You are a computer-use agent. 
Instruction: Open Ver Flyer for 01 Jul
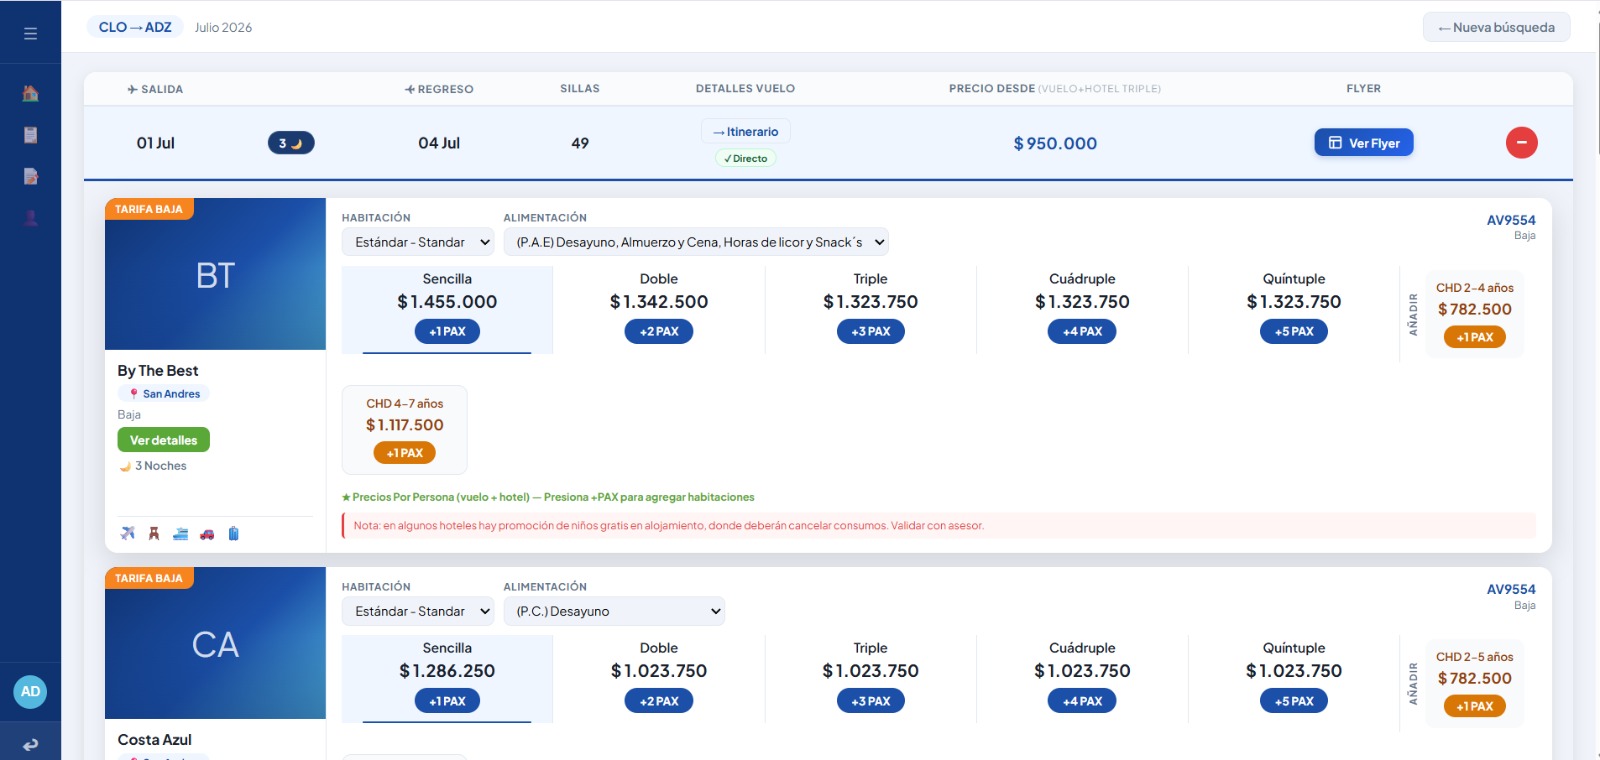1364,143
